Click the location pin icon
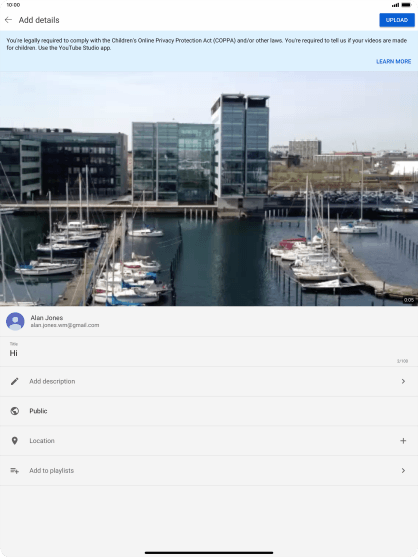The image size is (418, 557). (x=15, y=441)
